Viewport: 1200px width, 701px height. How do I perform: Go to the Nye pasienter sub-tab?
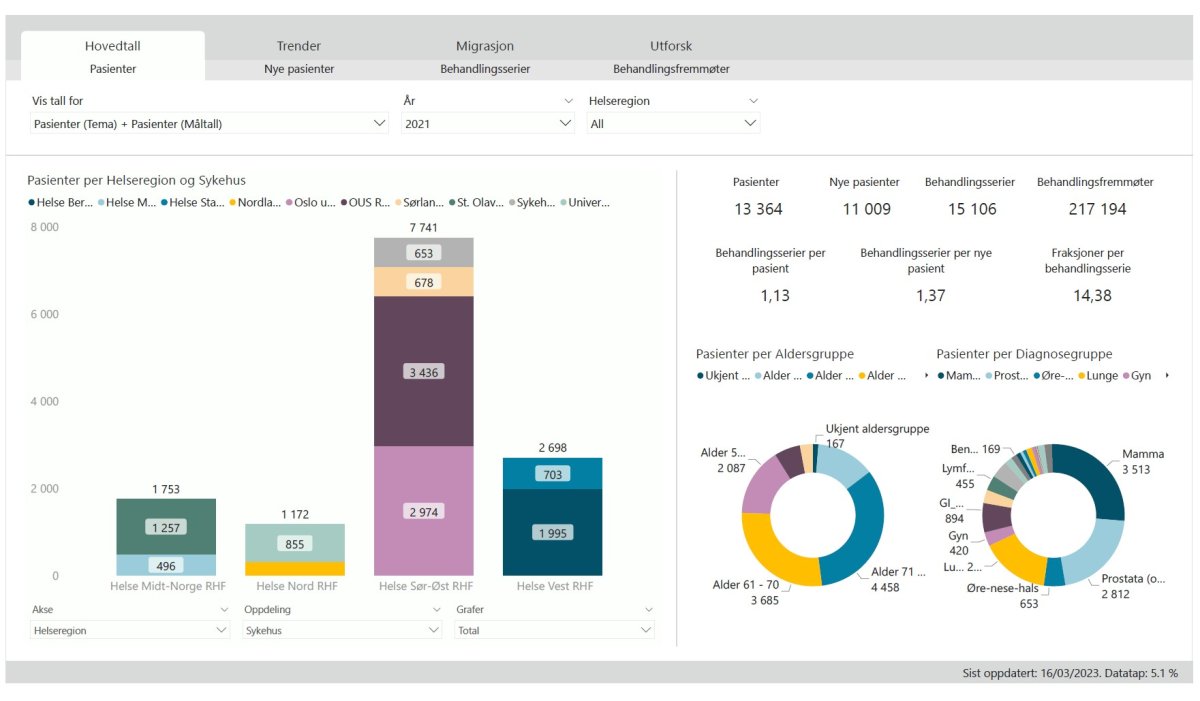pyautogui.click(x=298, y=69)
